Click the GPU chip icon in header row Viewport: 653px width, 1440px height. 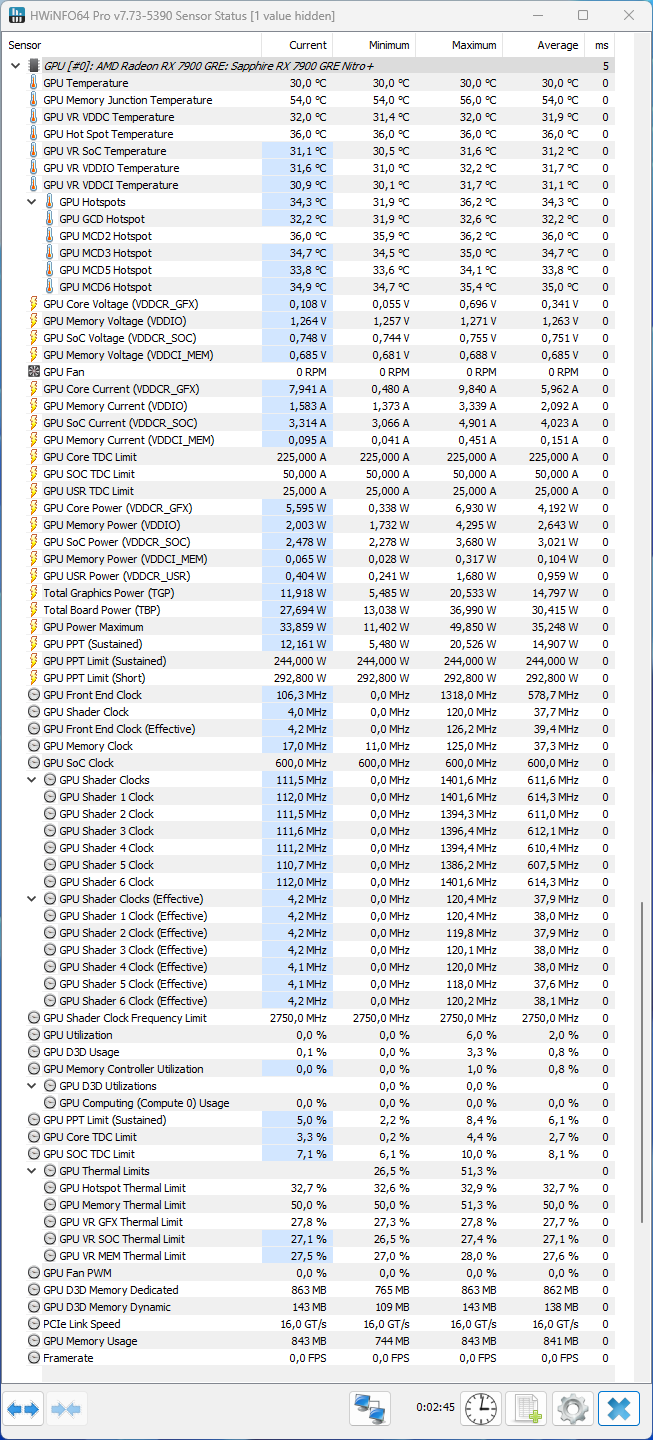pos(34,66)
